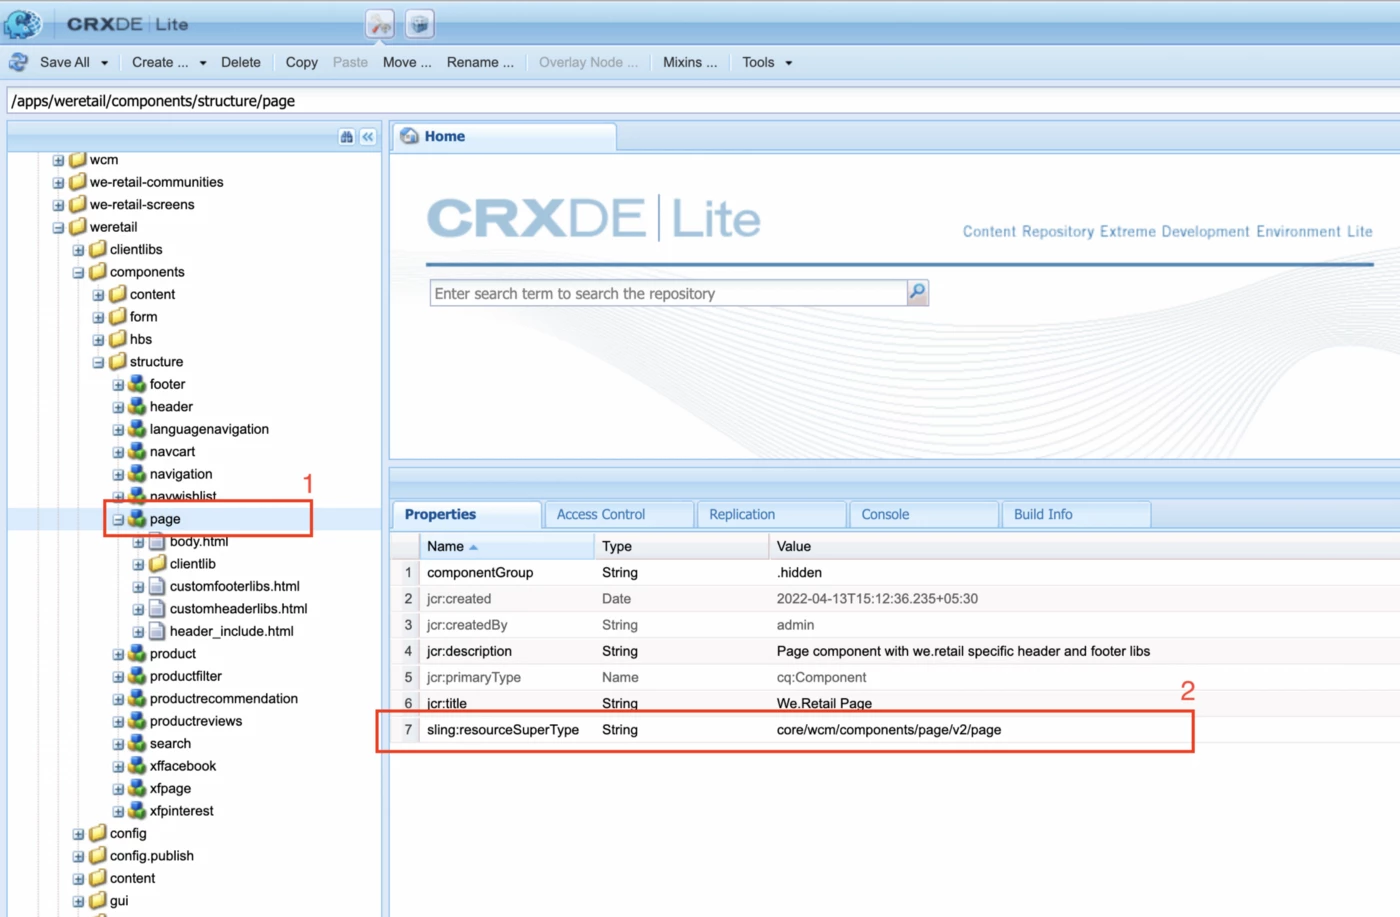The height and width of the screenshot is (917, 1400).
Task: Click the repository search magnifier icon
Action: [917, 292]
